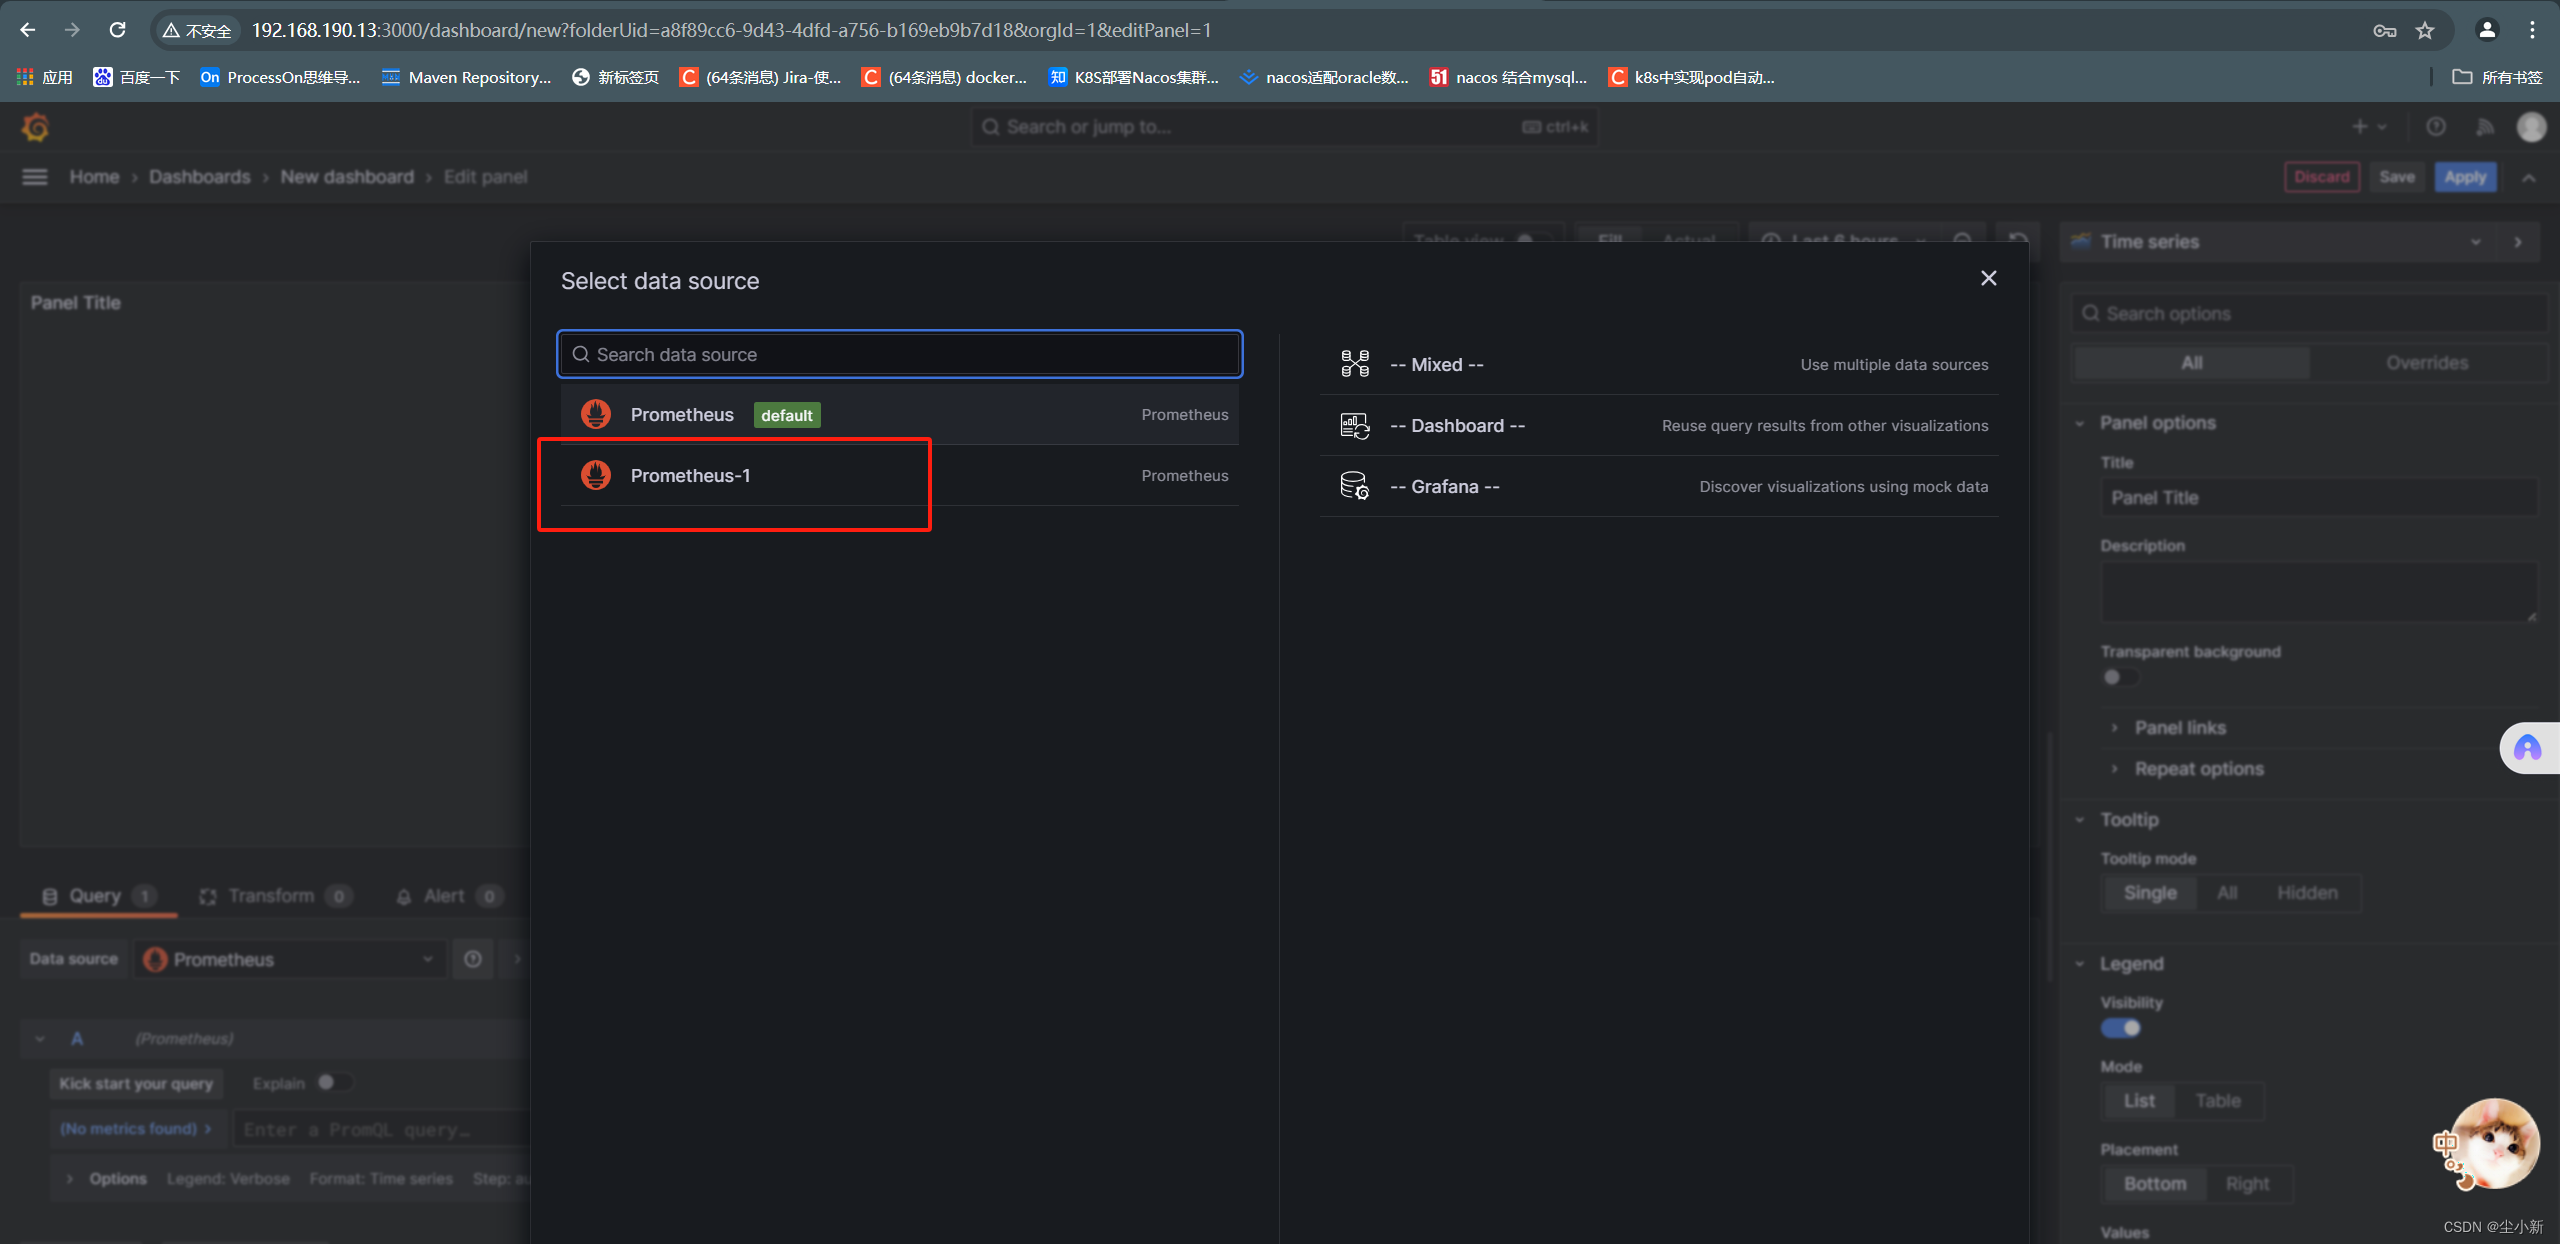
Task: Click the Grafana logo
Action: click(35, 127)
